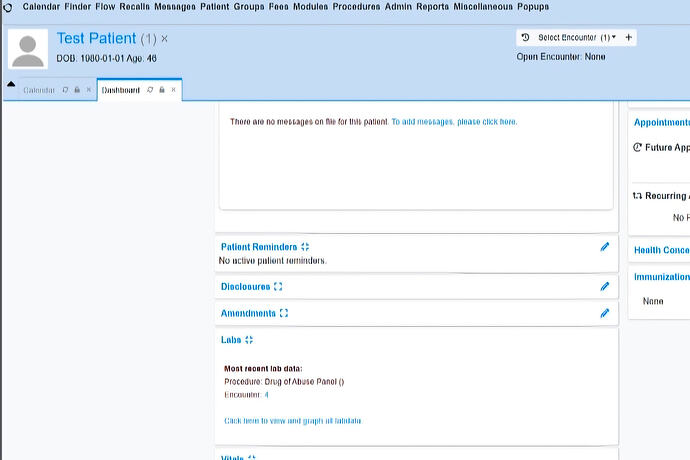This screenshot has width=690, height=460.
Task: Click the Future Appointments clock icon
Action: 637,147
